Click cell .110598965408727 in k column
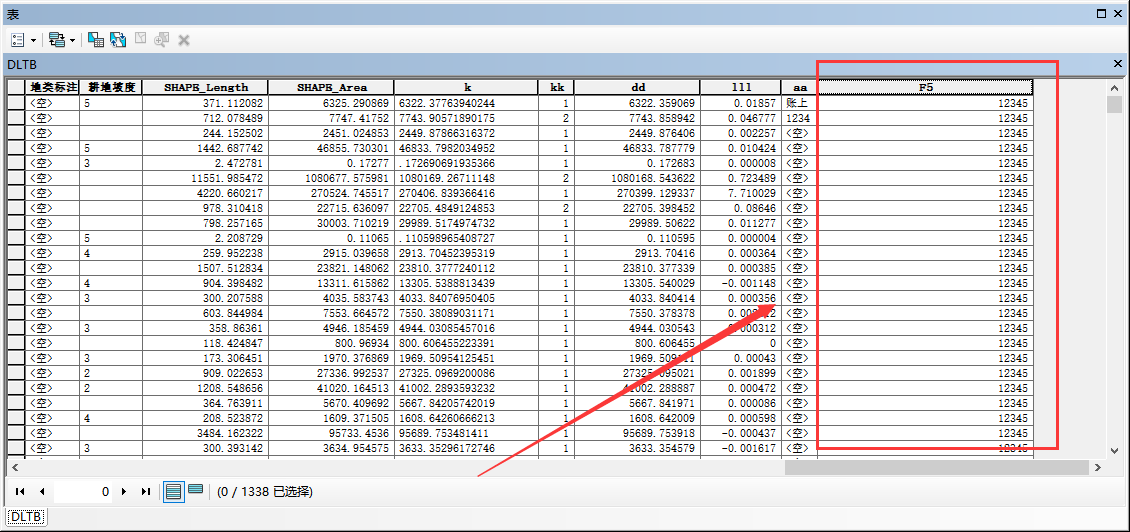 (467, 238)
